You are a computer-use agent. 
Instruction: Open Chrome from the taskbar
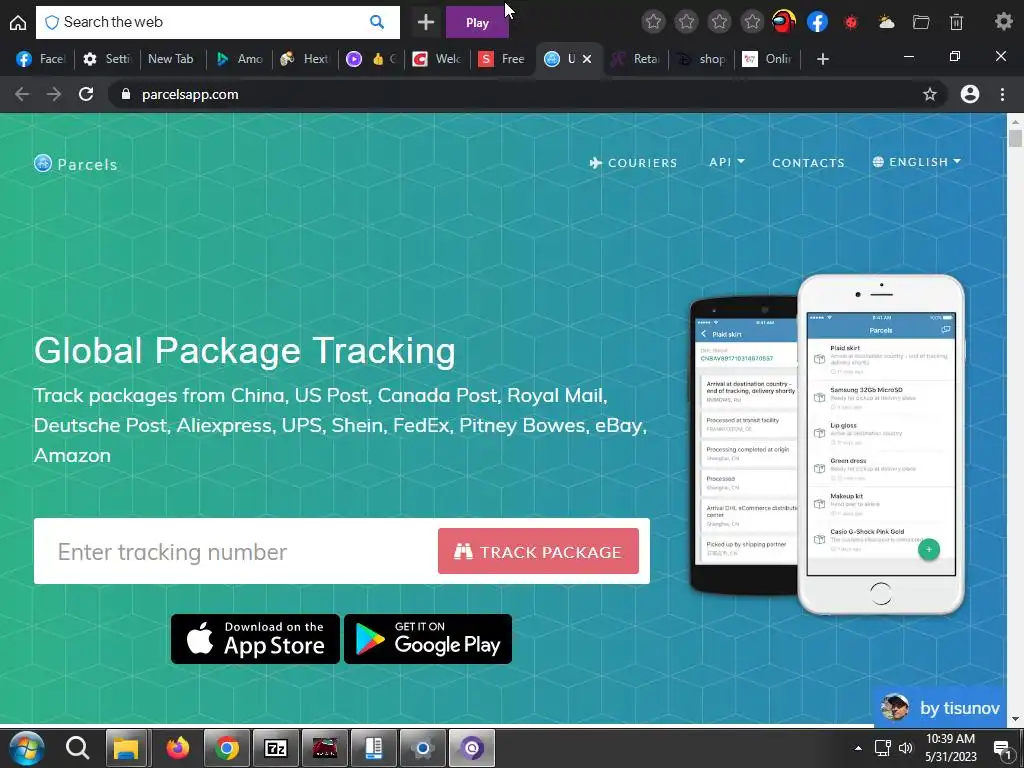(x=227, y=748)
